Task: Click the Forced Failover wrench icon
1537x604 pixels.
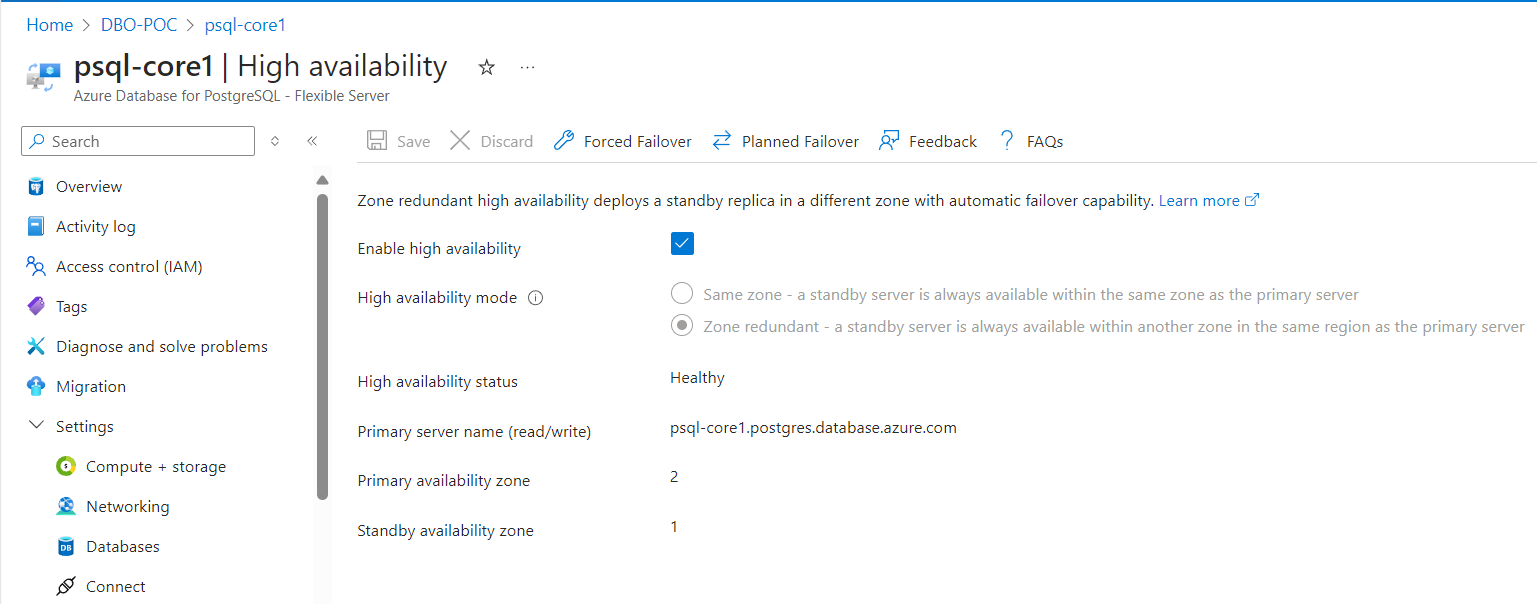Action: (564, 141)
